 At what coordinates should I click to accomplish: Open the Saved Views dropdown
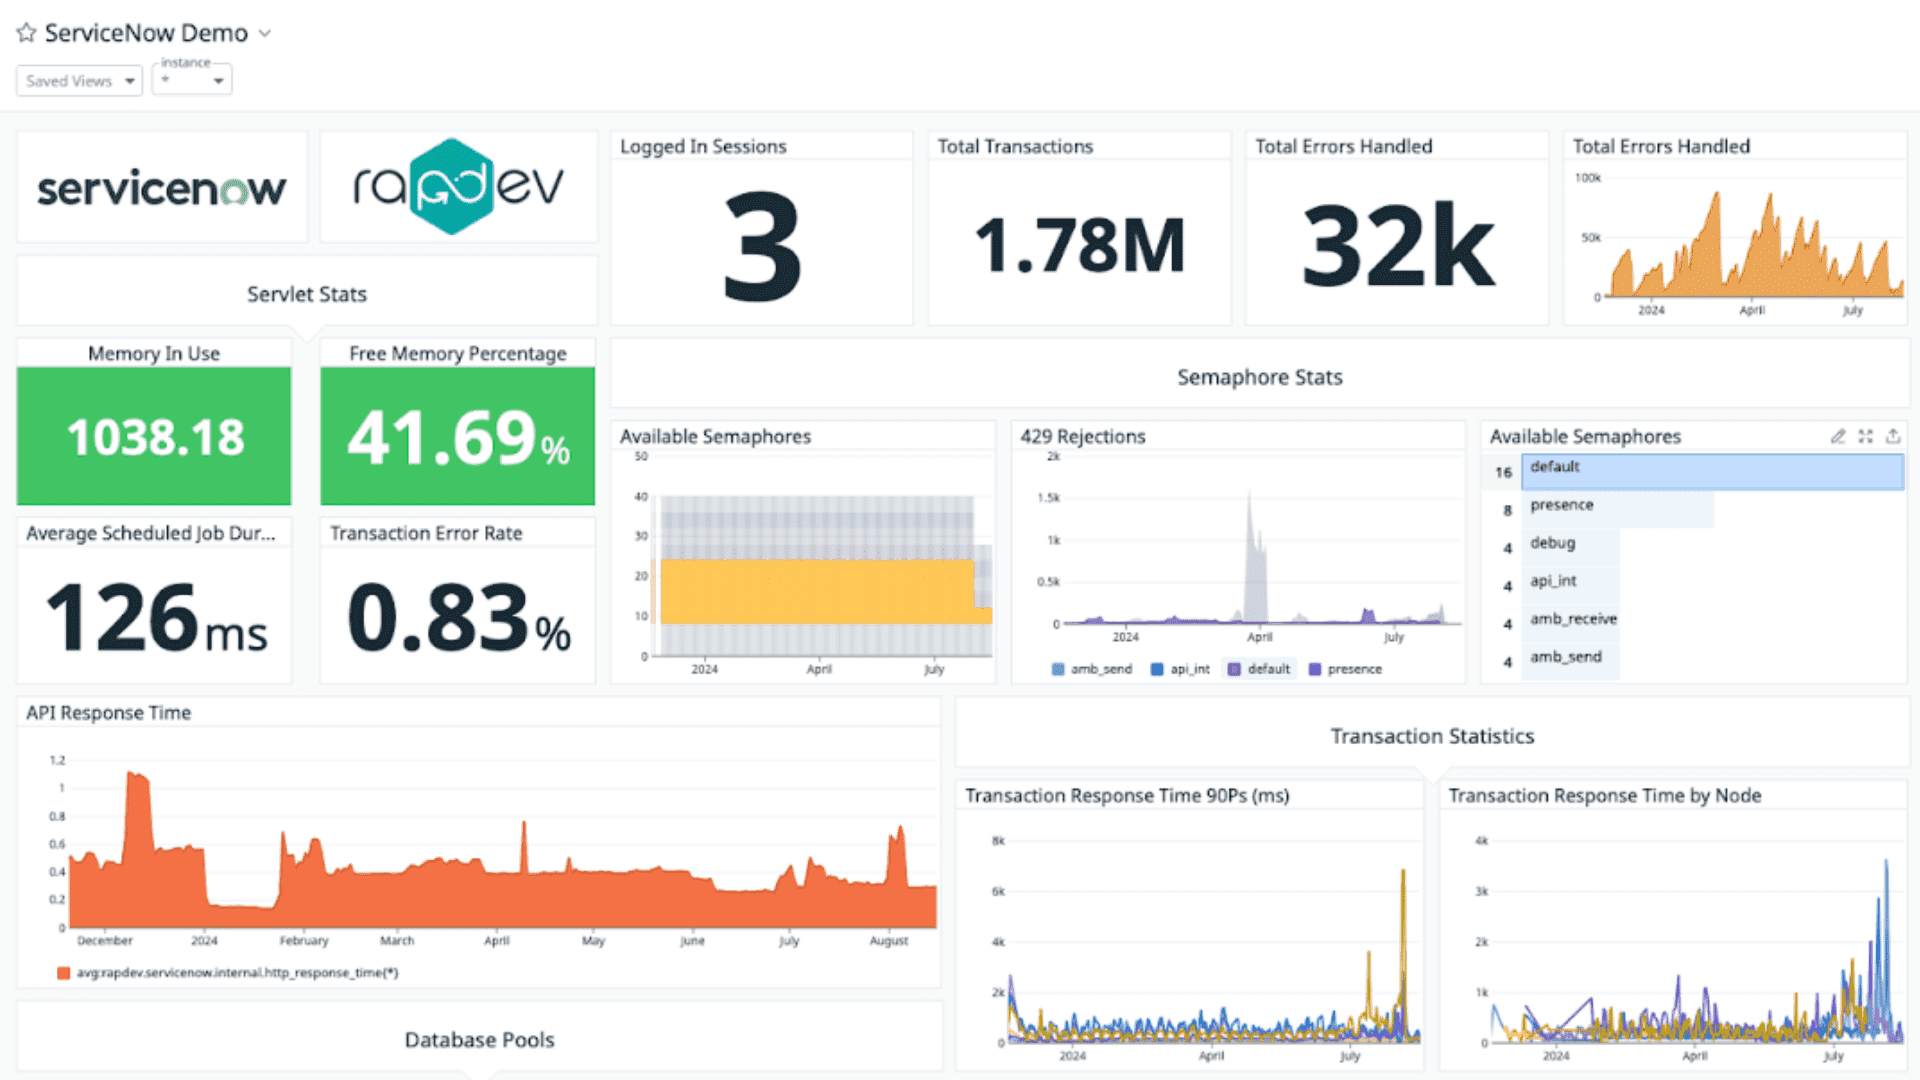[x=79, y=81]
